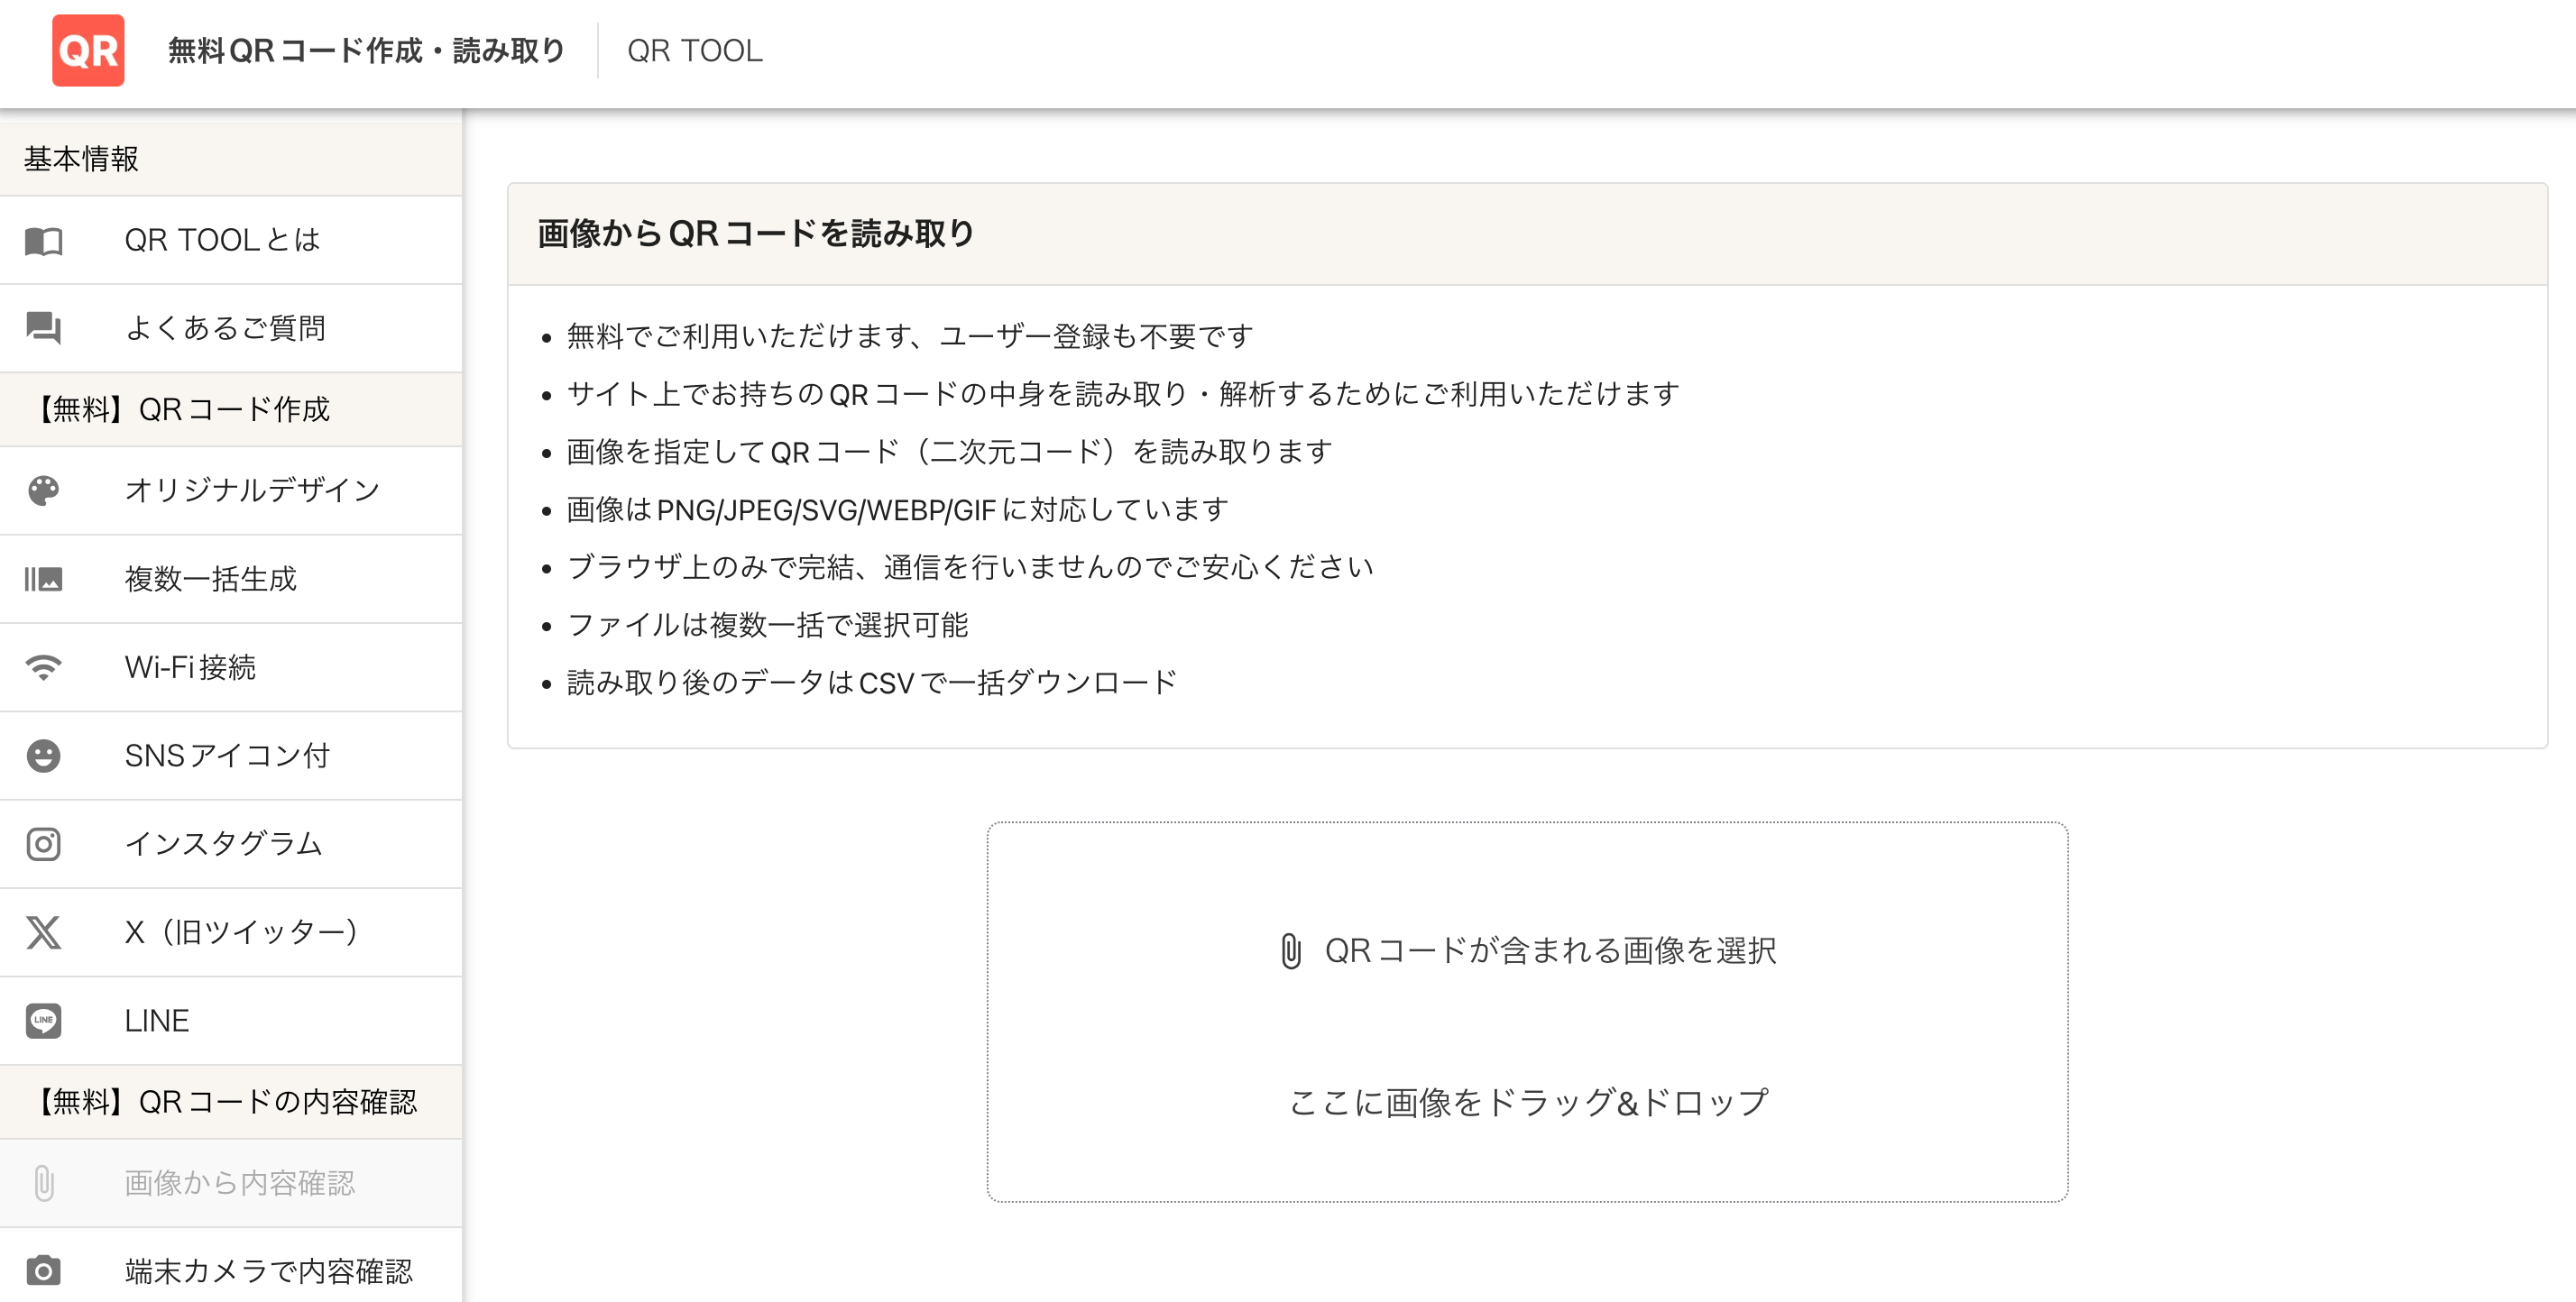Click QRコードが含まれる画像を選択 upload button

click(x=1528, y=950)
